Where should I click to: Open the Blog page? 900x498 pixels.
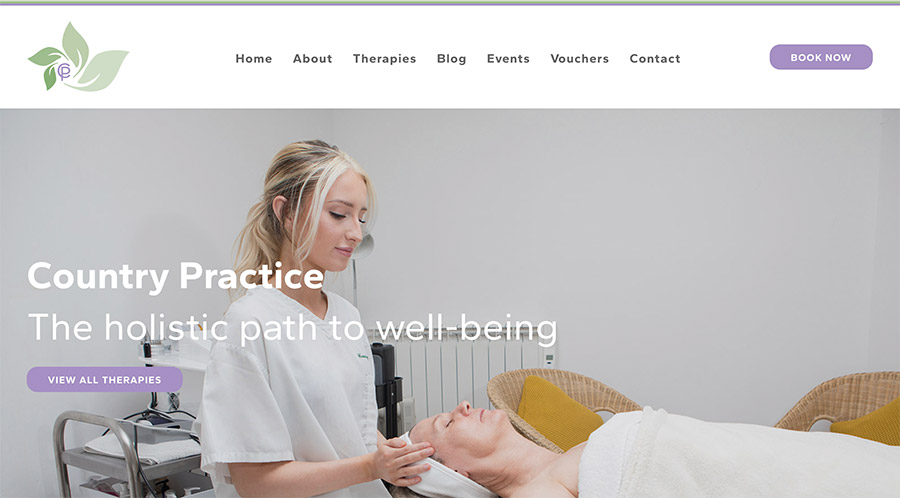[451, 59]
